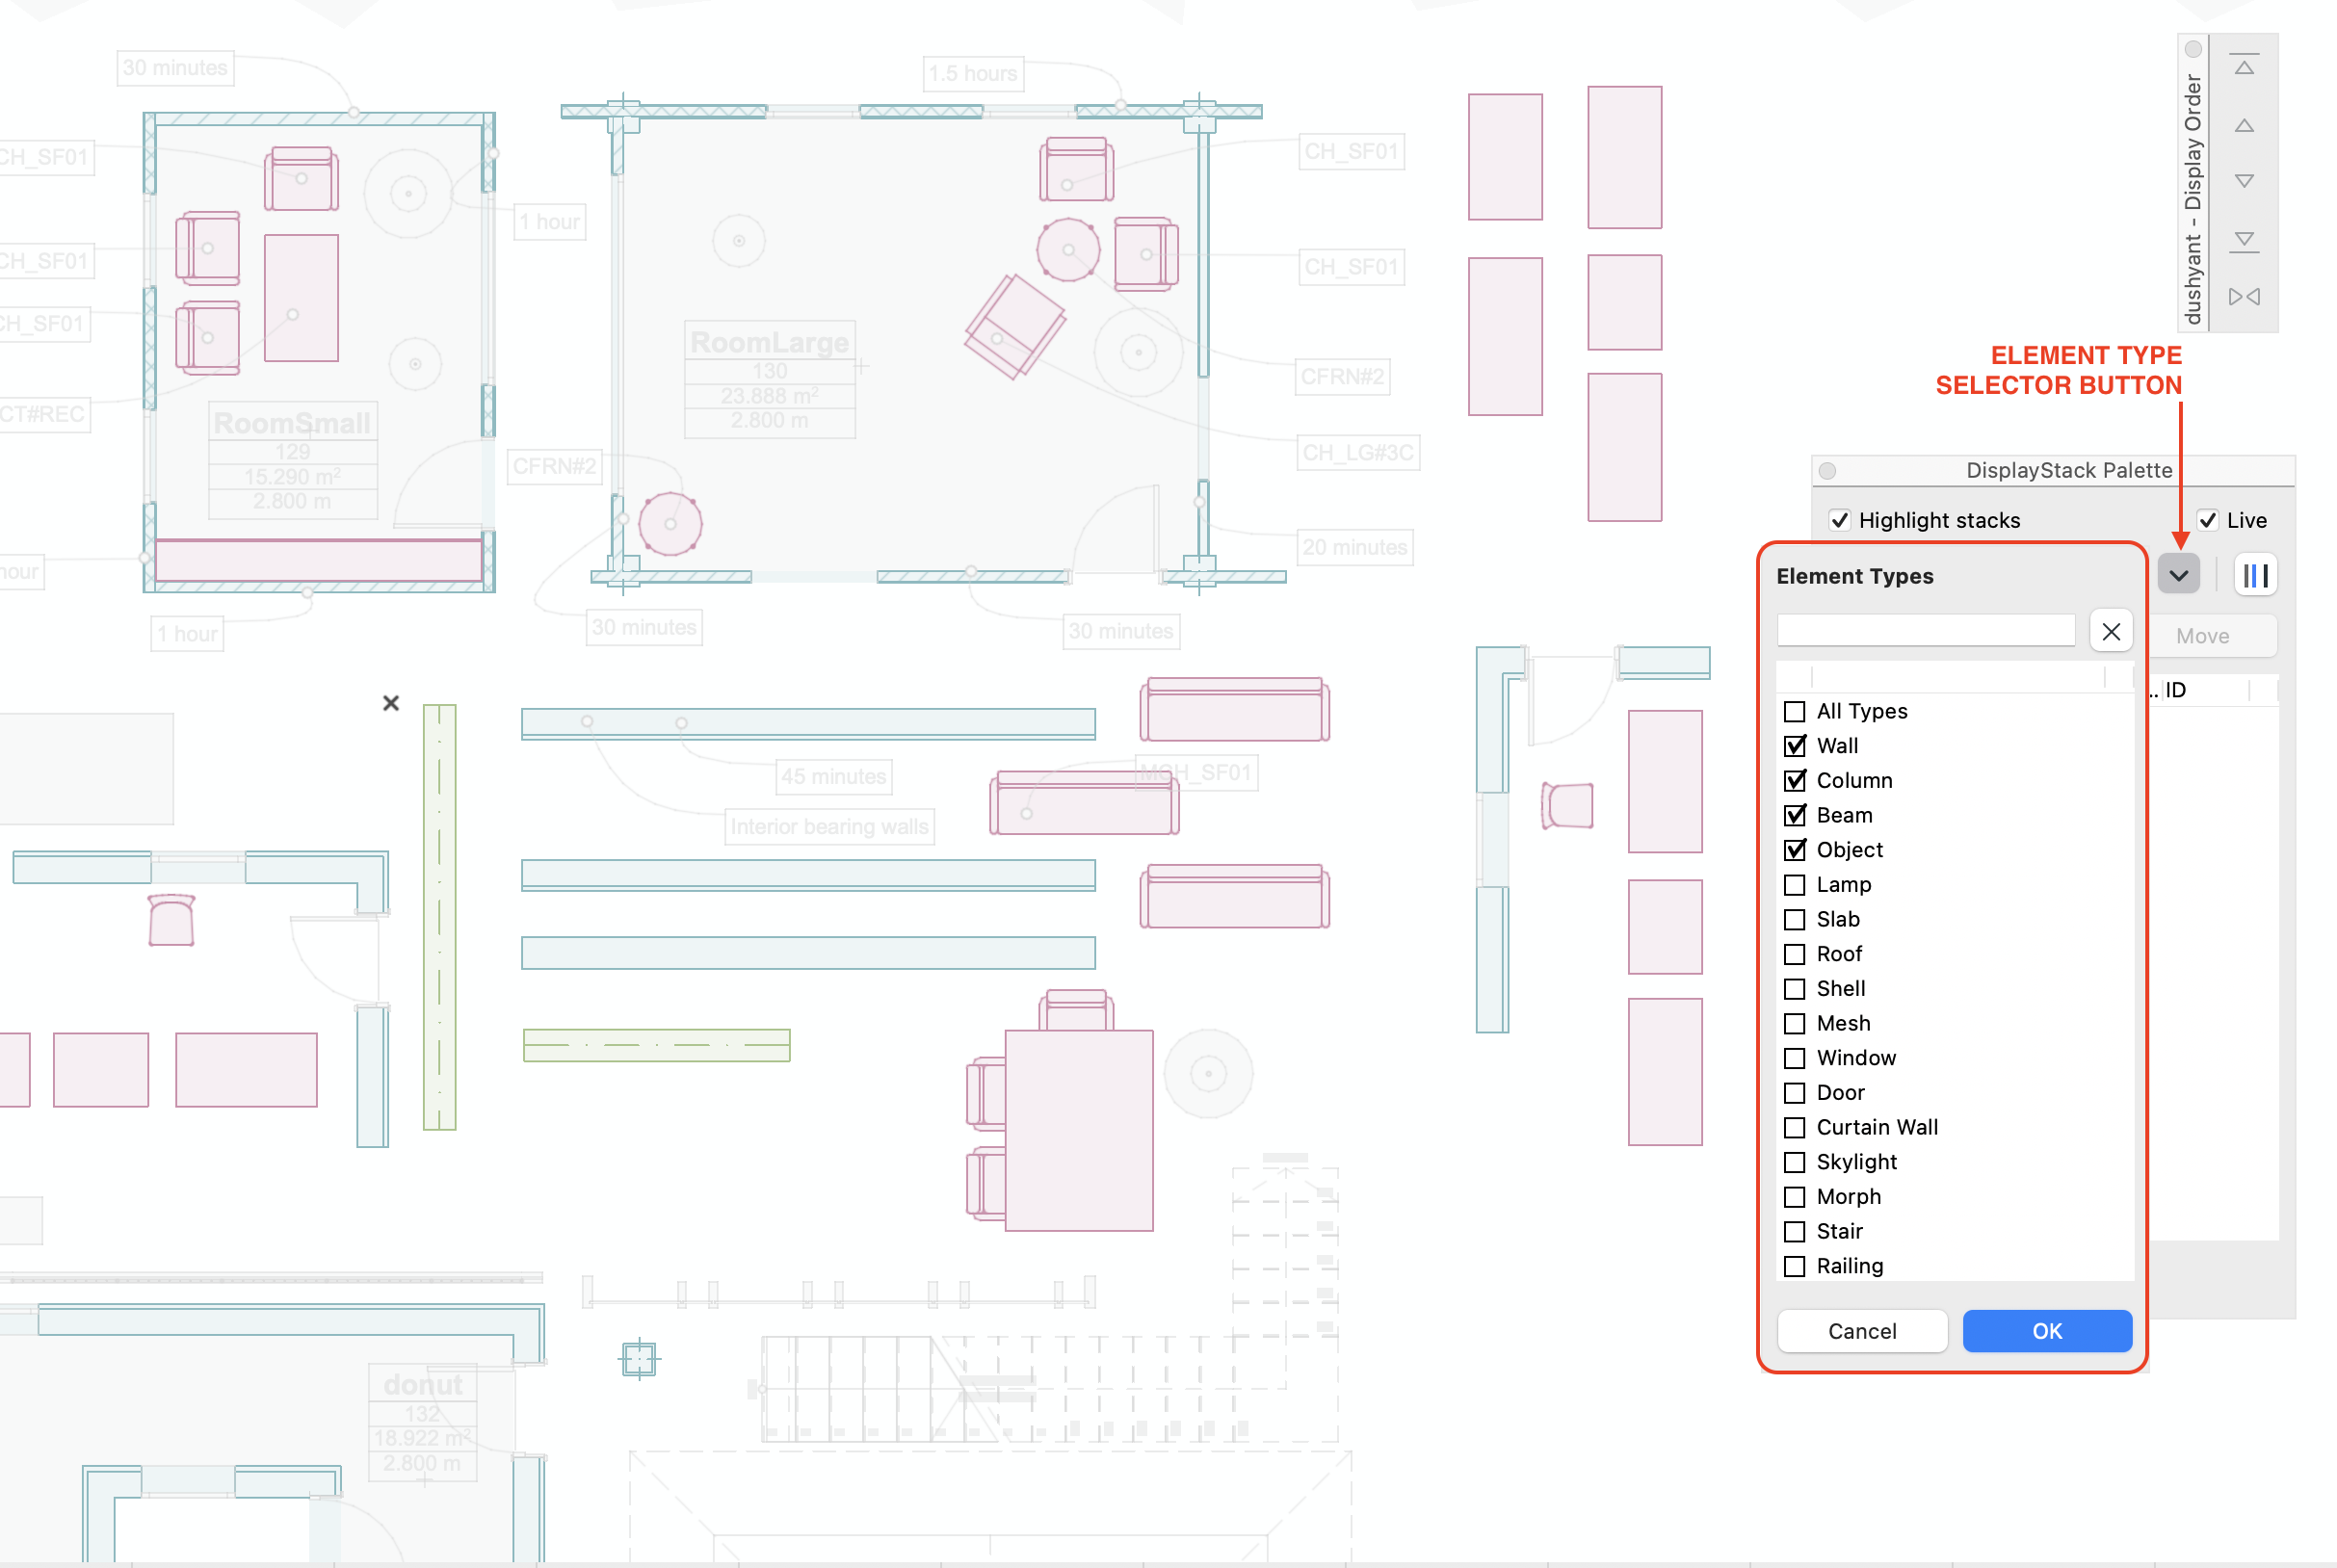Toggle the Highlight stacks checkbox
2337x1568 pixels.
click(x=1839, y=520)
